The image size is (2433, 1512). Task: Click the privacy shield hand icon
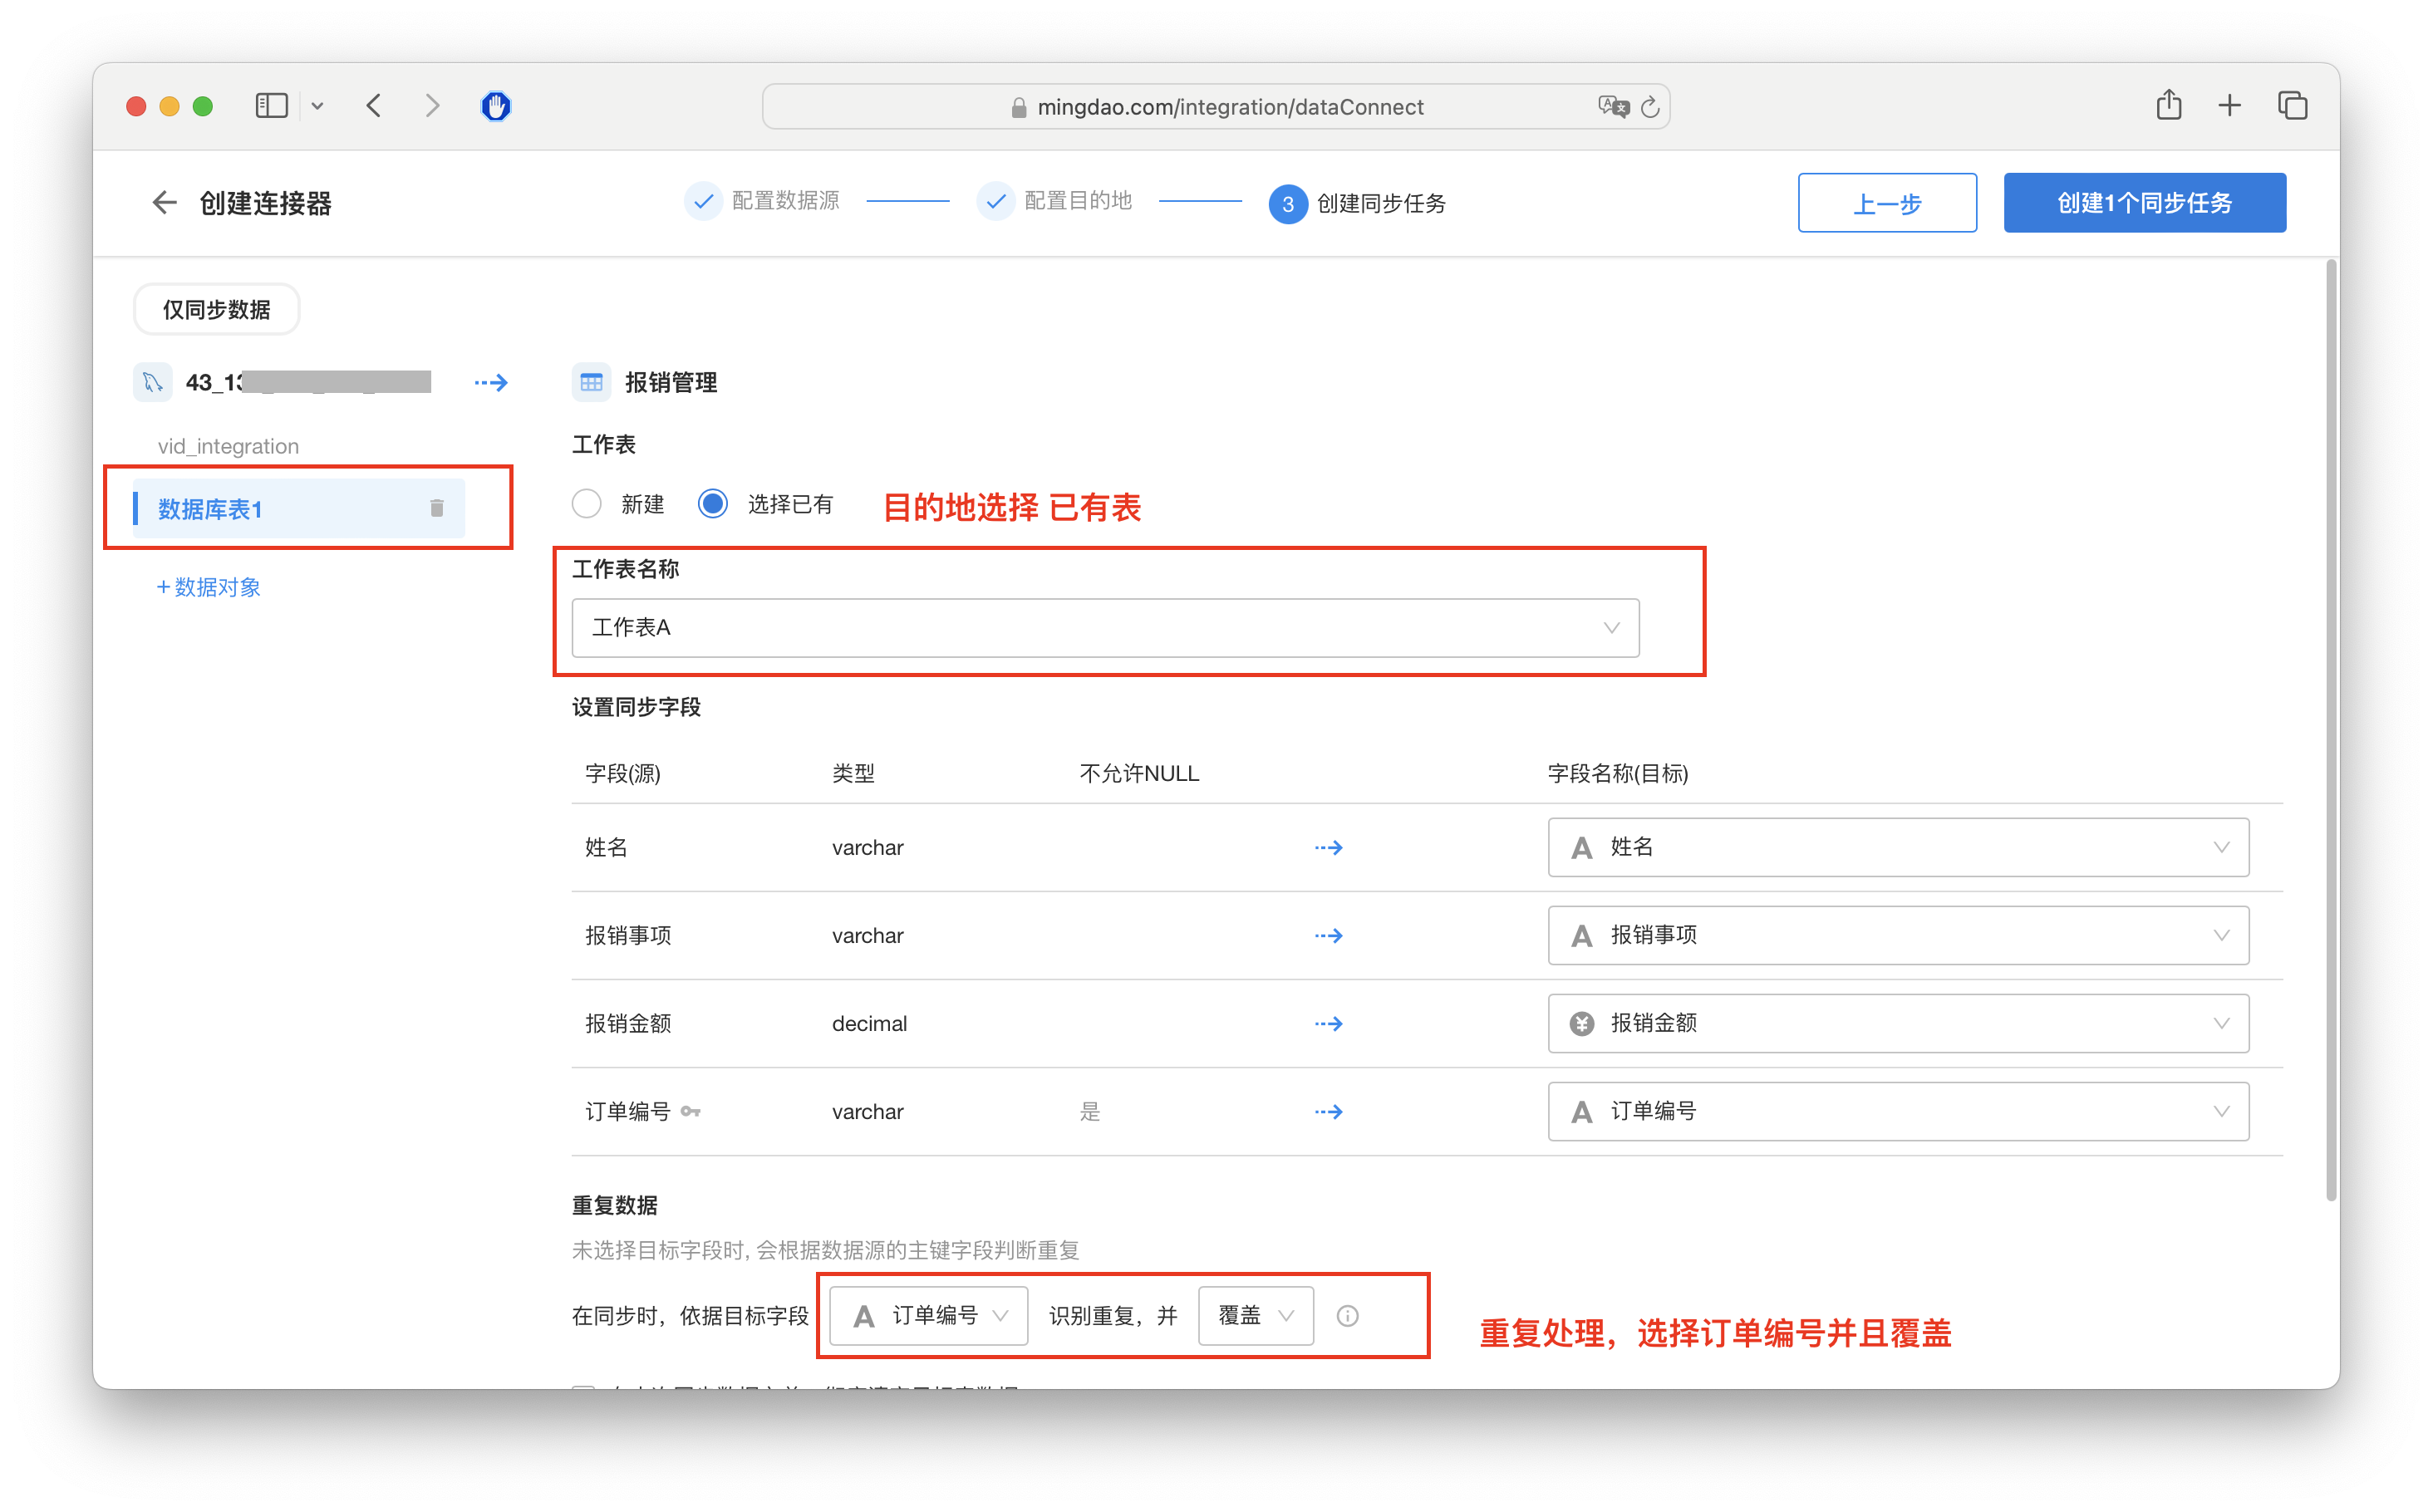pos(496,106)
